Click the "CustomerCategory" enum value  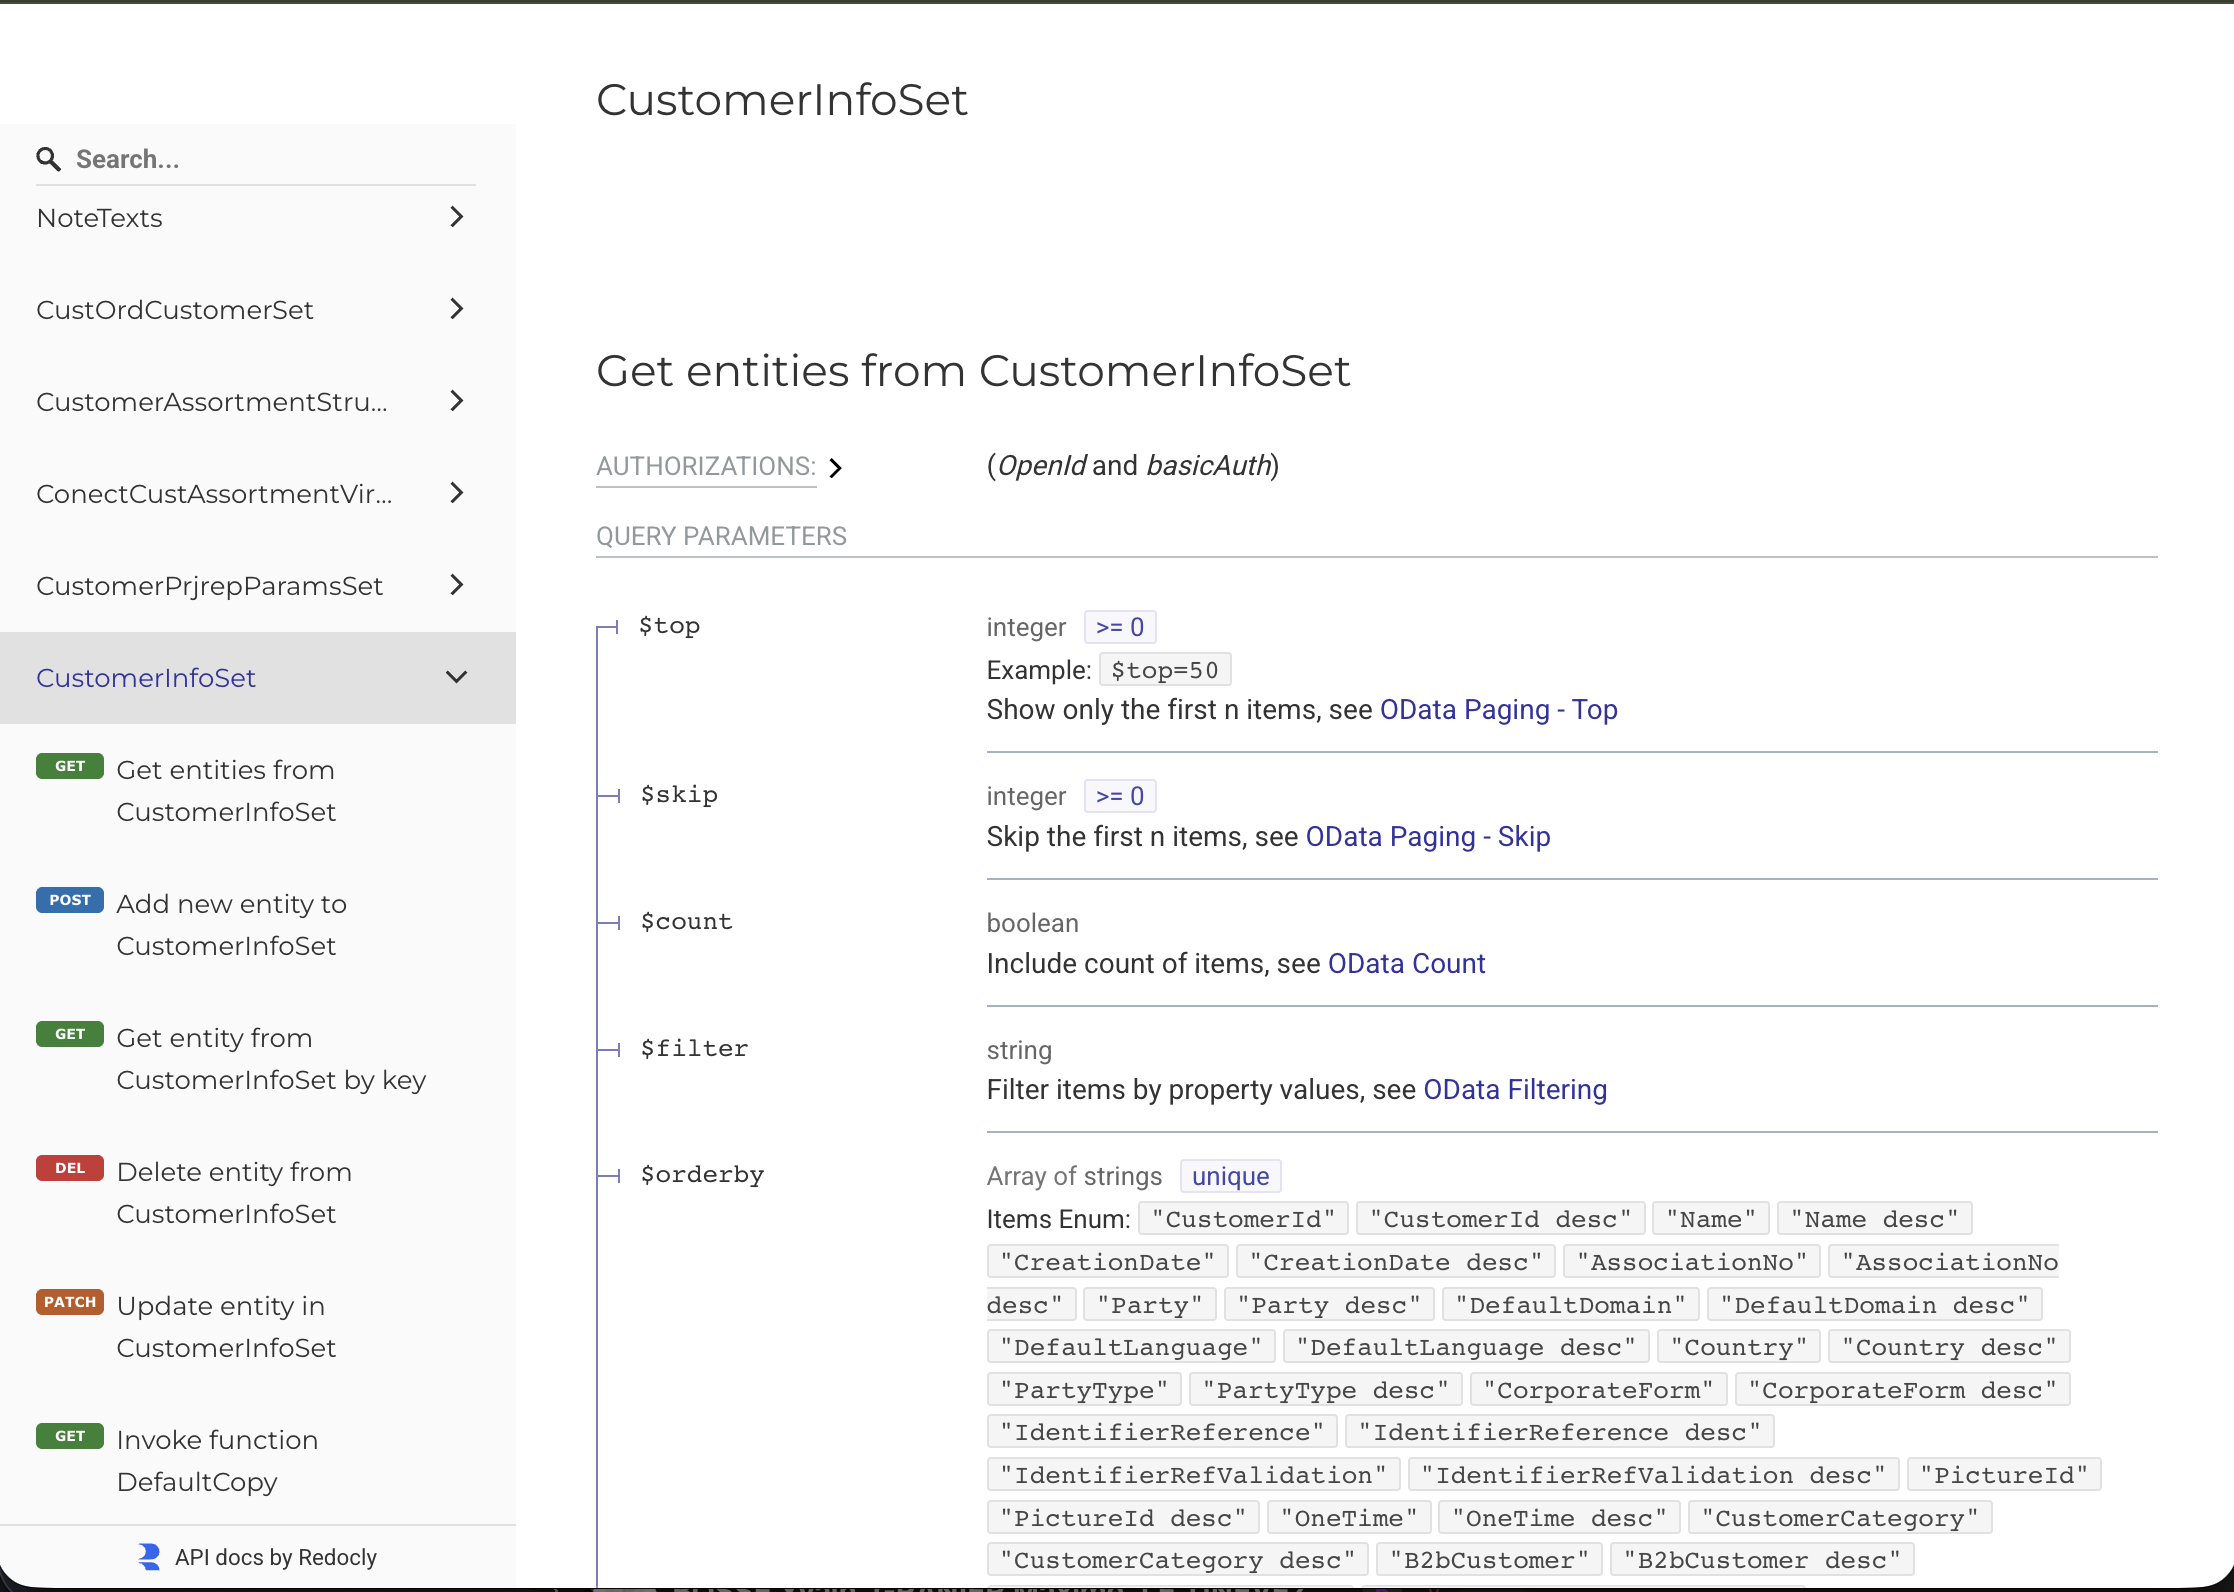coord(1840,1518)
